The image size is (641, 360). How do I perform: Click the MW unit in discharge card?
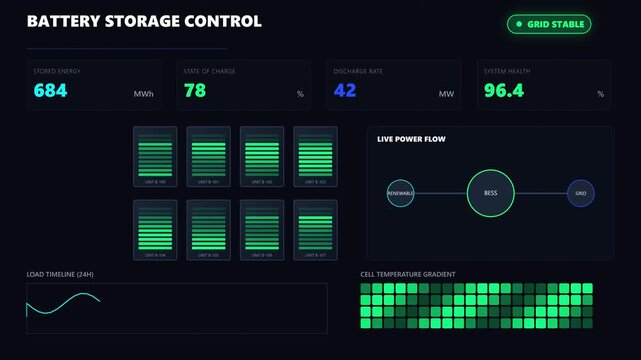[446, 94]
